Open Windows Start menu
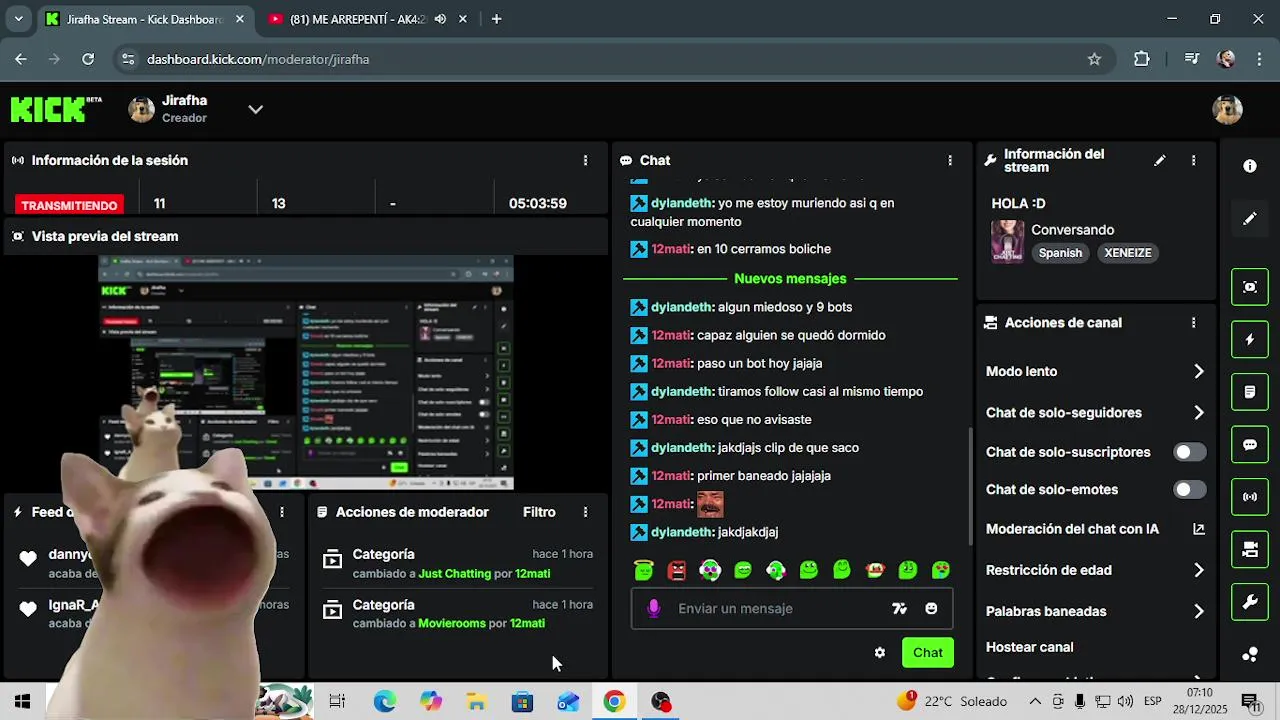Image resolution: width=1280 pixels, height=720 pixels. click(x=22, y=702)
